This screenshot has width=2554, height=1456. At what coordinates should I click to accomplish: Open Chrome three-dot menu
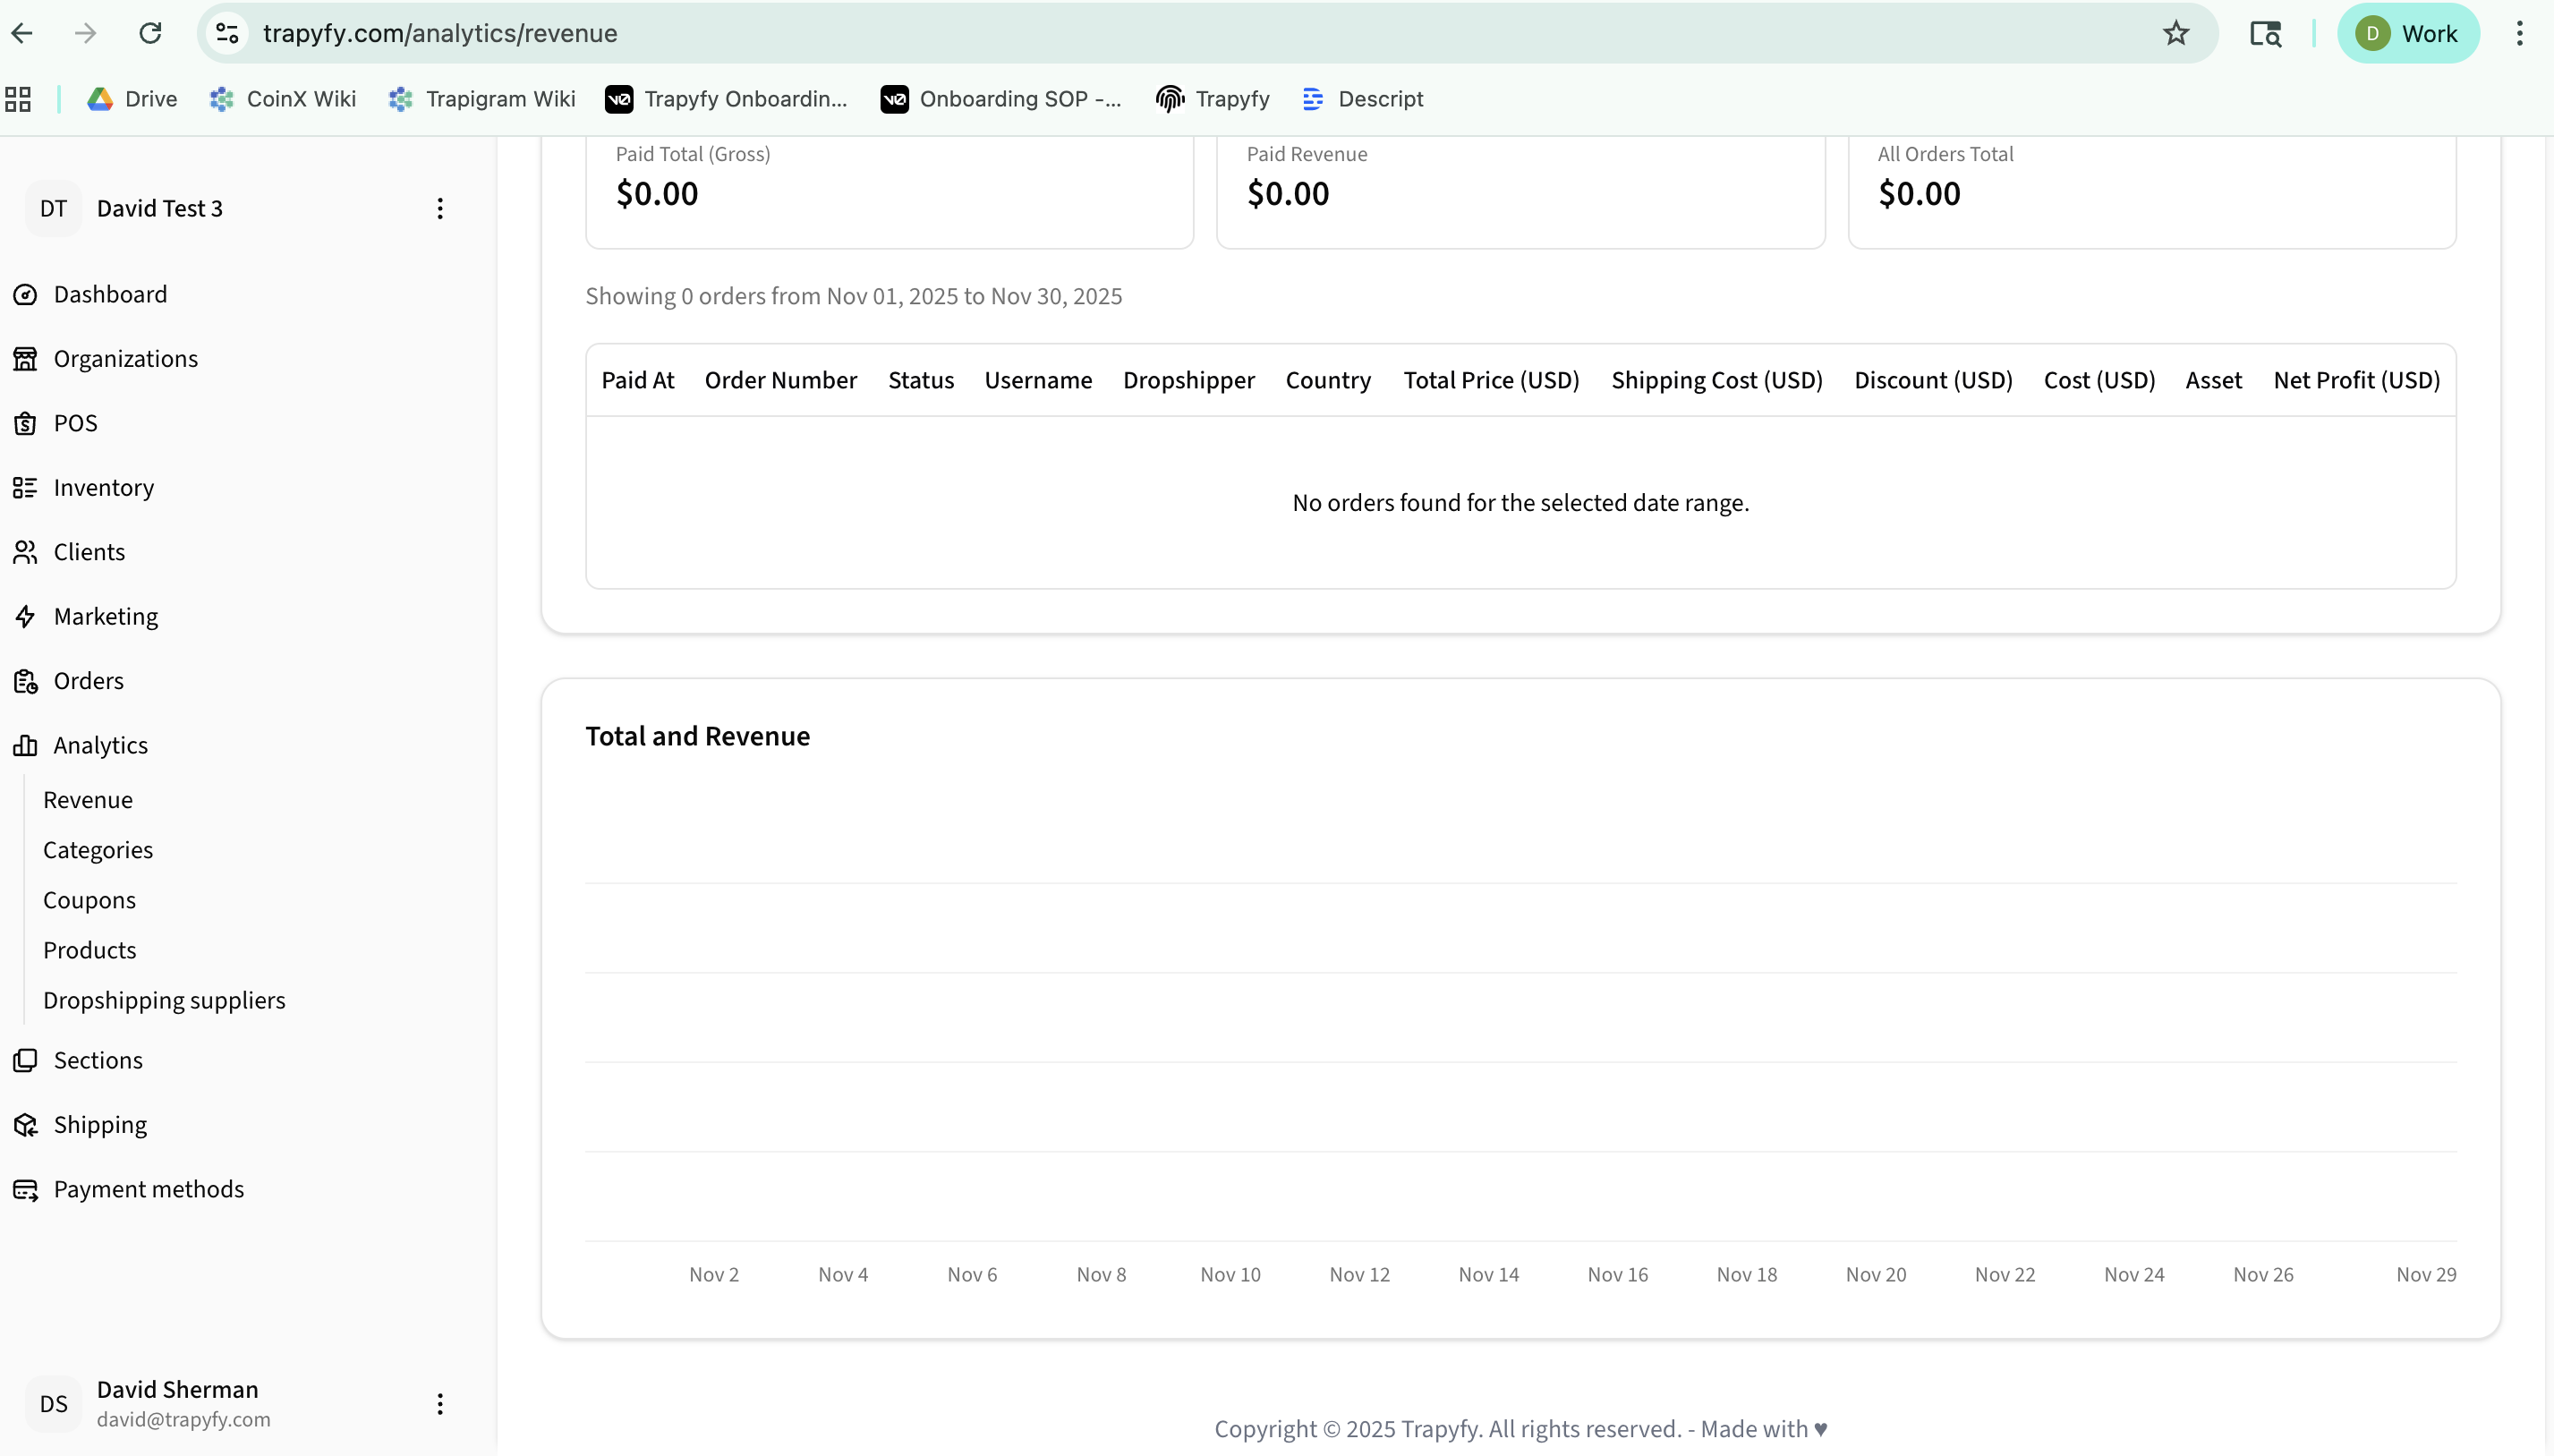[x=2519, y=33]
